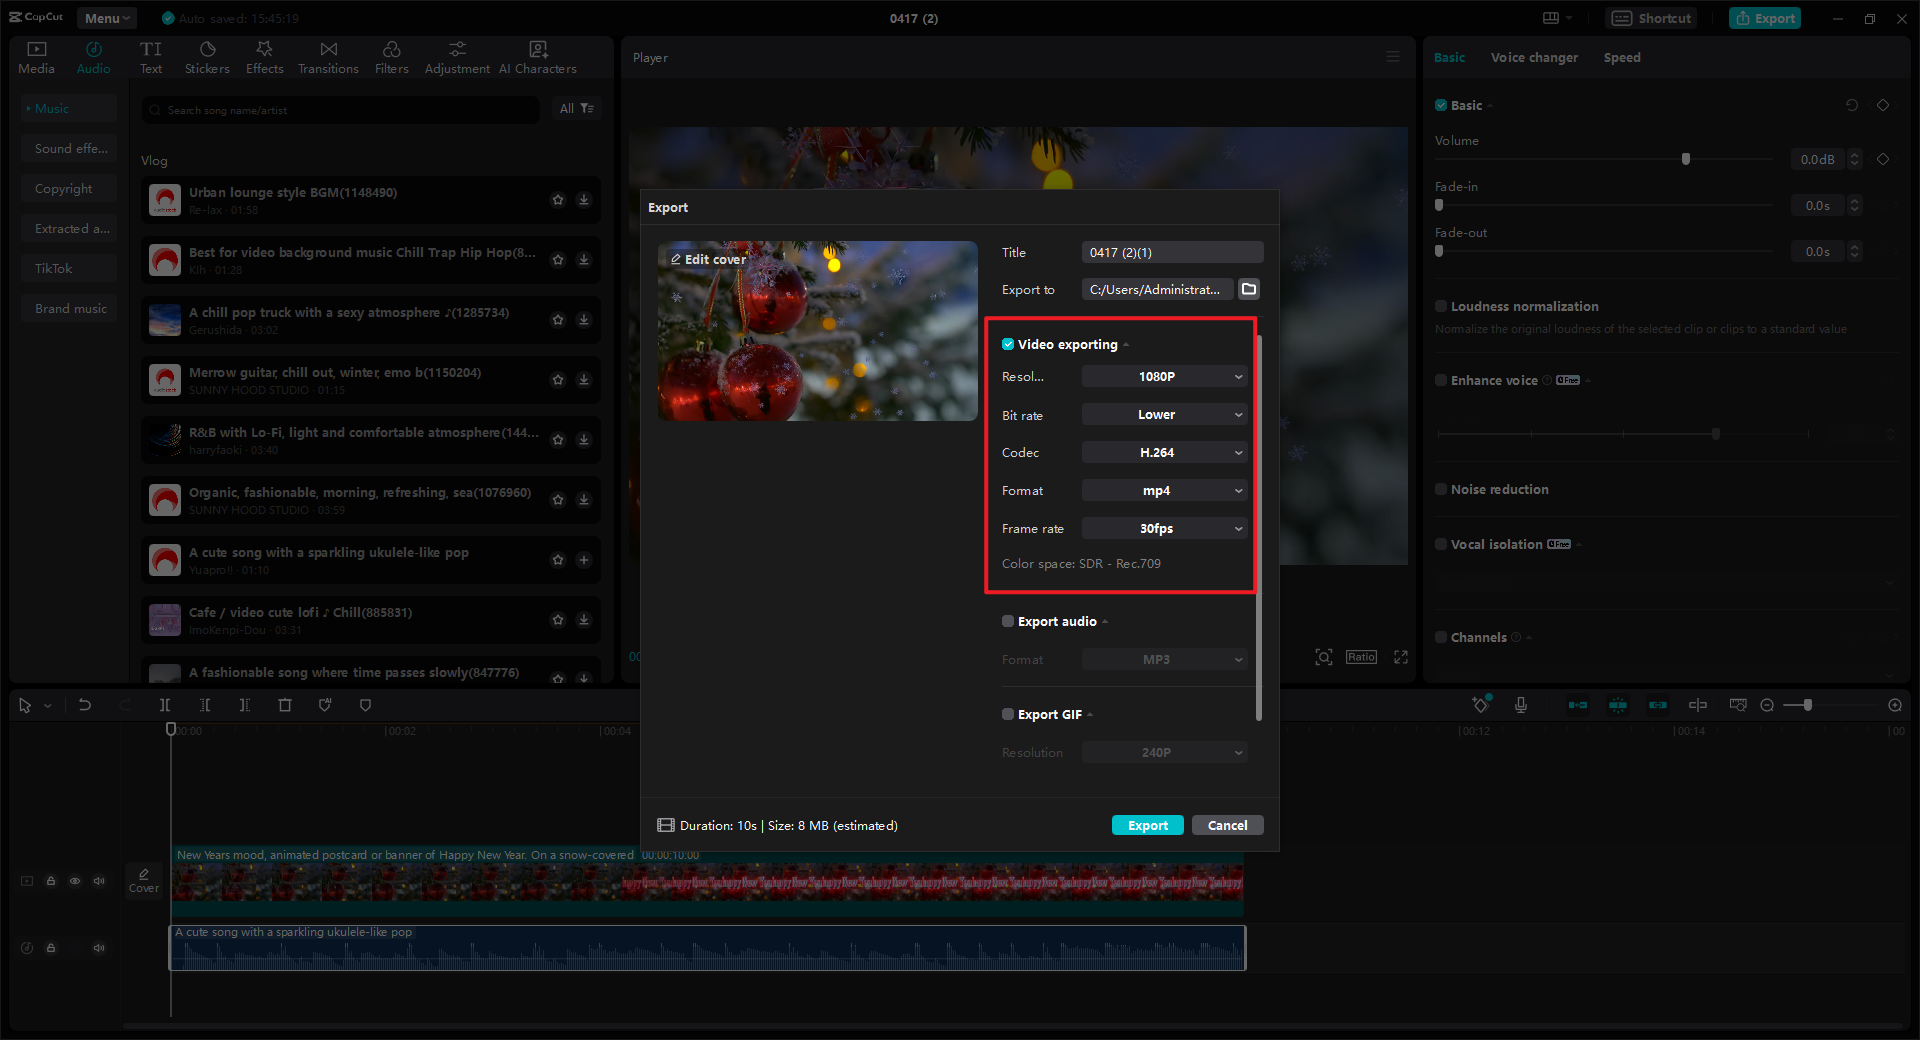The height and width of the screenshot is (1040, 1920).
Task: Enable Noise reduction
Action: (1441, 489)
